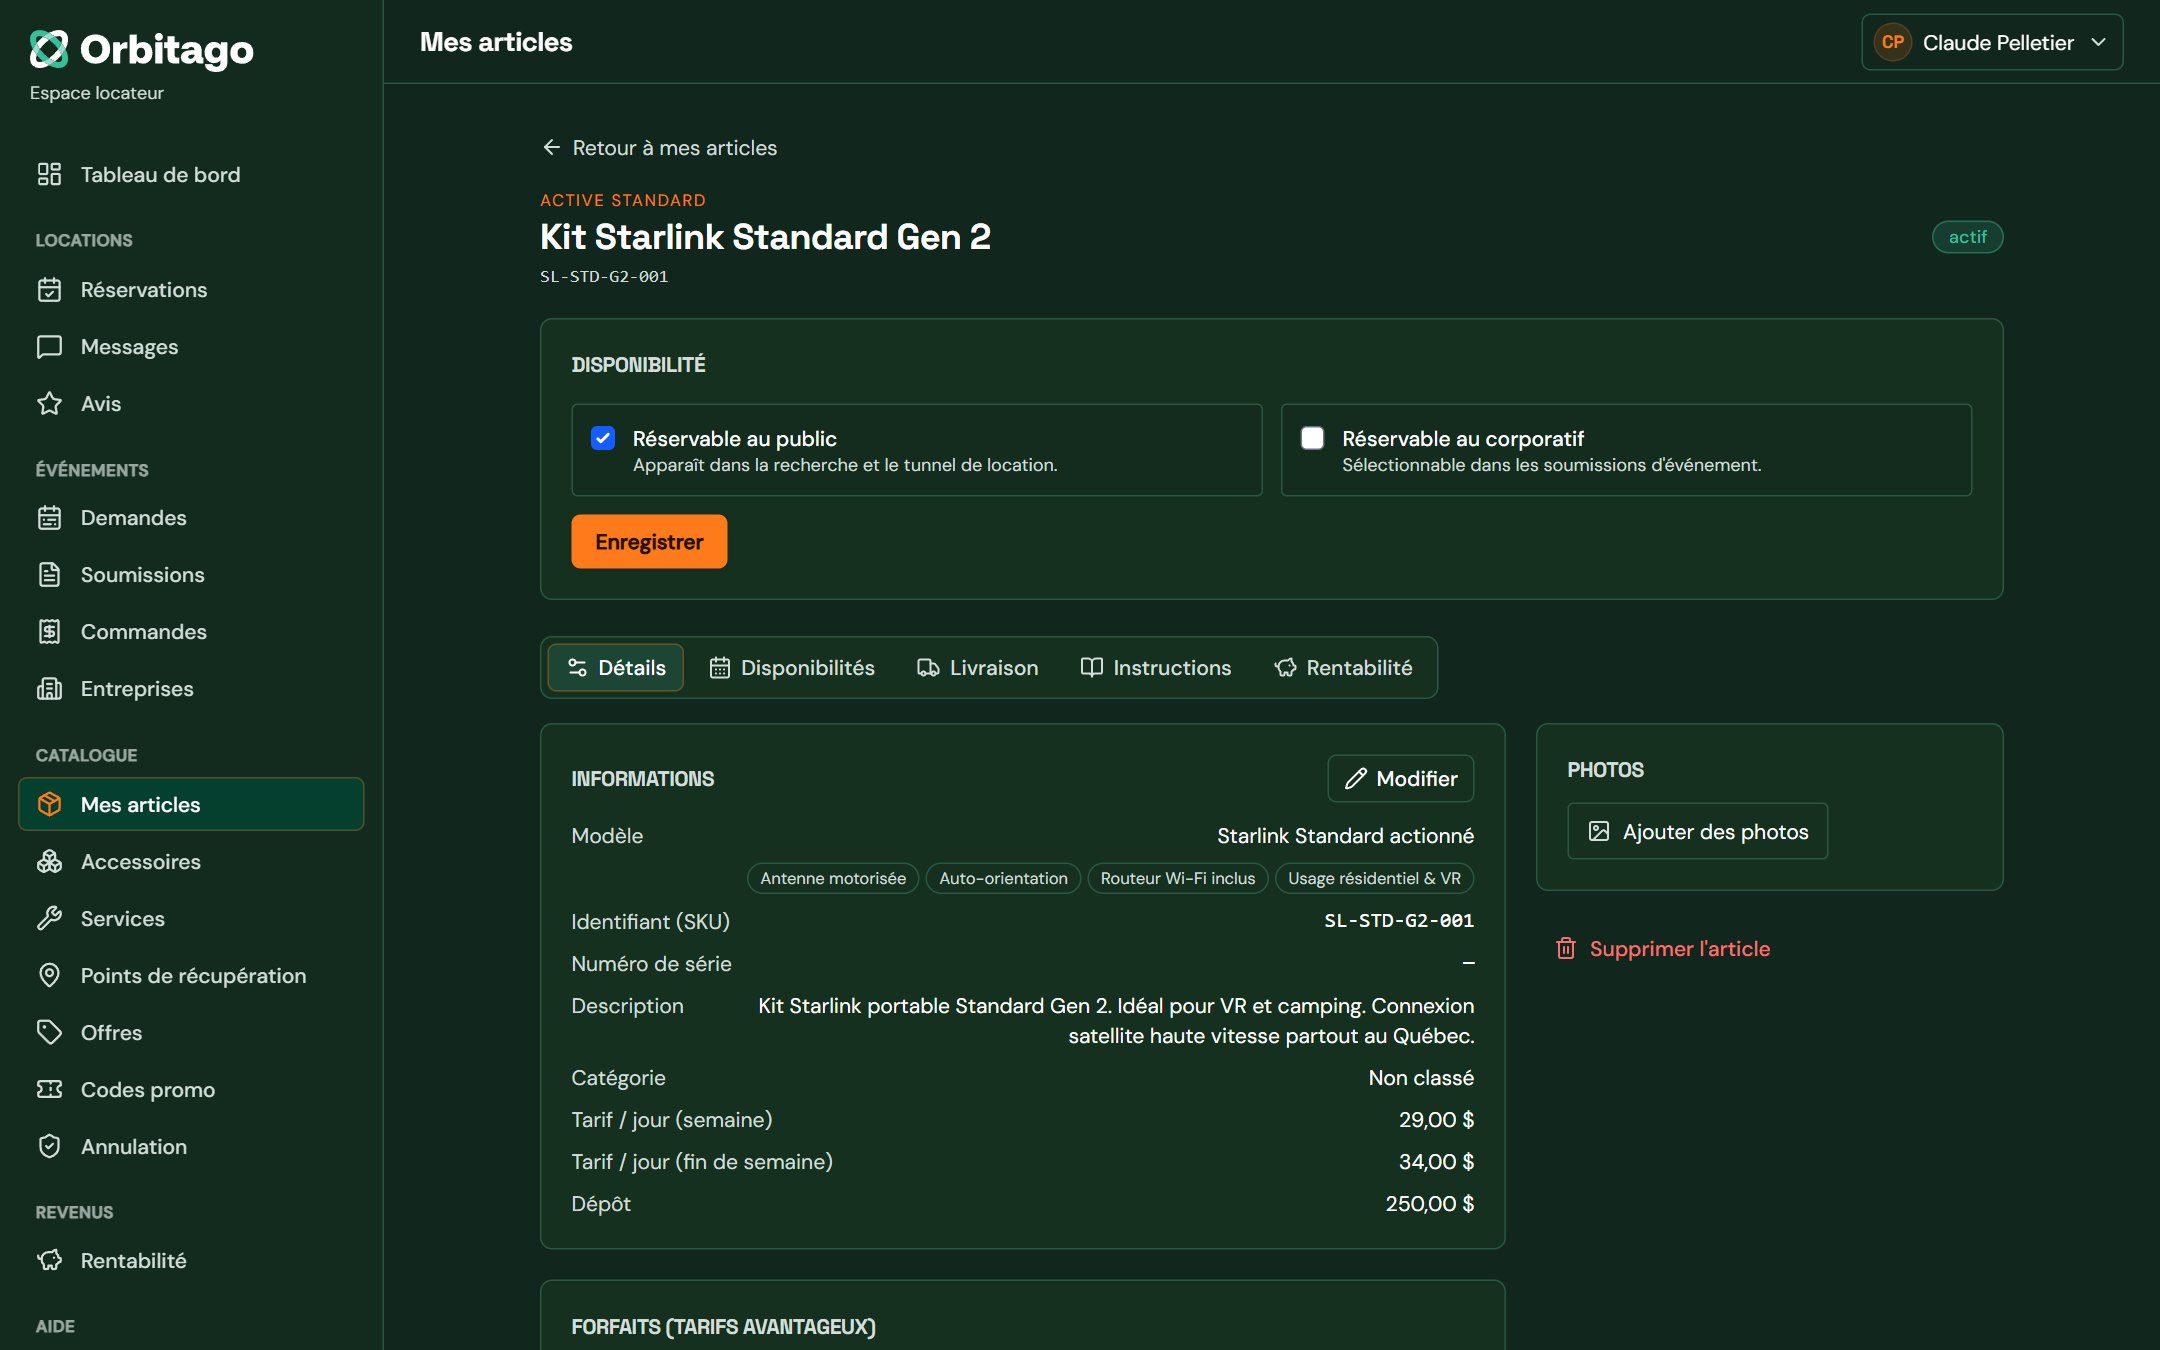Follow Retour à mes articles link
2160x1350 pixels.
pos(659,148)
